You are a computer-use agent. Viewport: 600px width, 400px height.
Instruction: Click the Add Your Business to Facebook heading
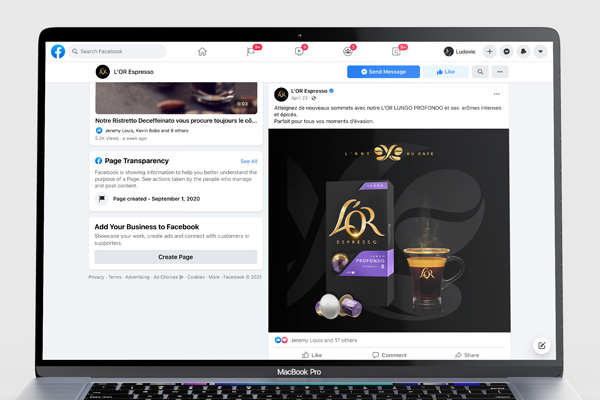coord(147,227)
